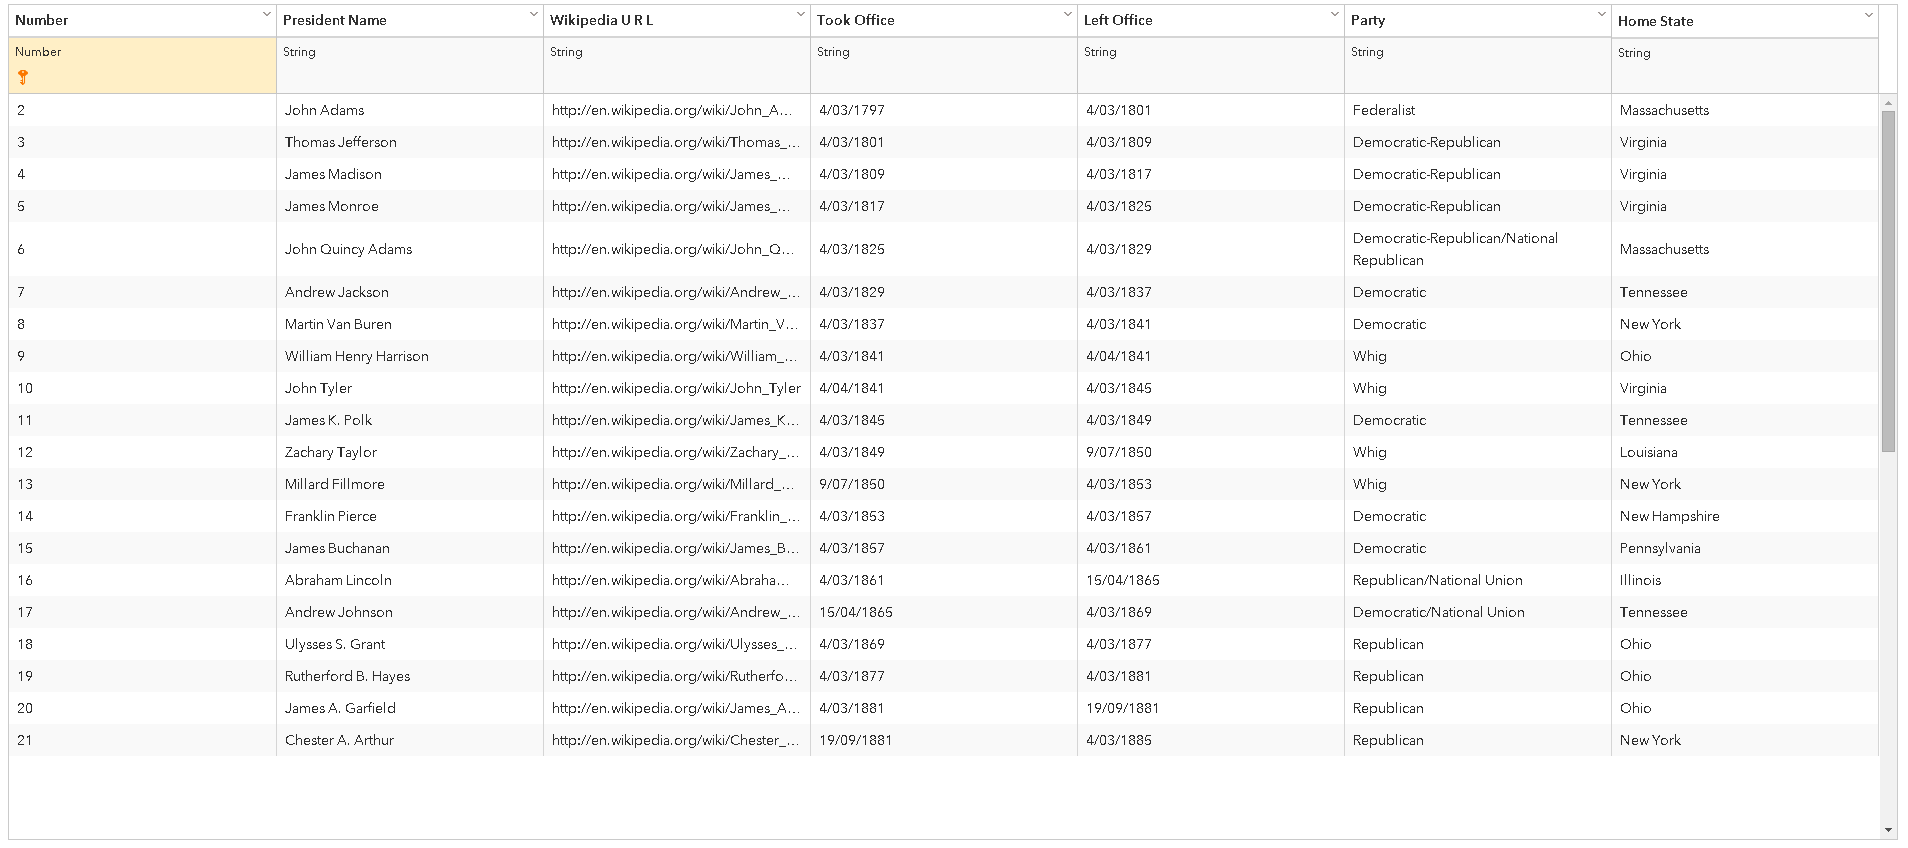The height and width of the screenshot is (848, 1908).
Task: Select the Party column header label
Action: pos(1368,20)
